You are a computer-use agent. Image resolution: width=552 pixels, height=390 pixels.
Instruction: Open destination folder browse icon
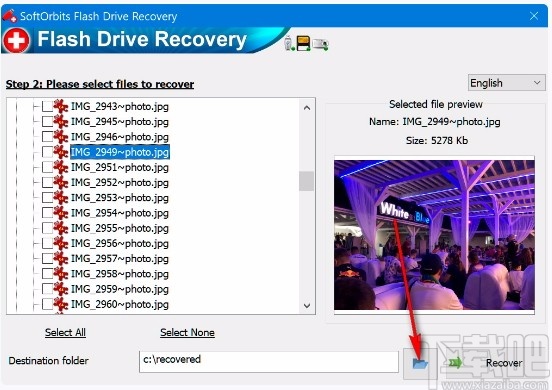[420, 363]
